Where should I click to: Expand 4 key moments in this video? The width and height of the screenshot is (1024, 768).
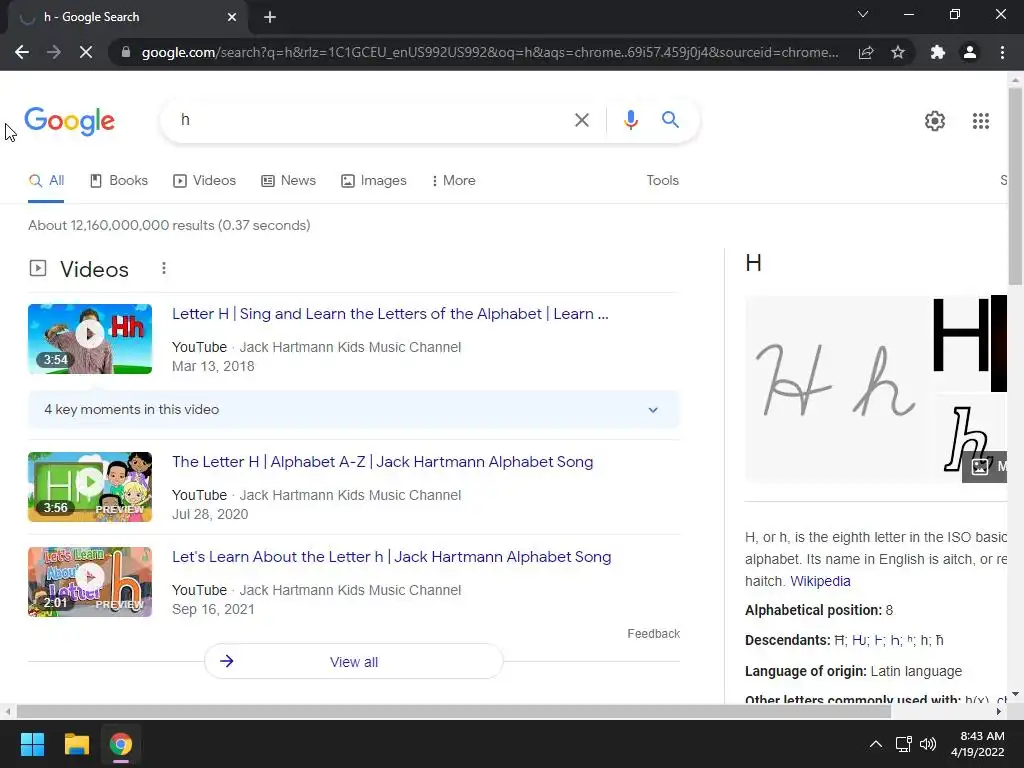pyautogui.click(x=353, y=410)
